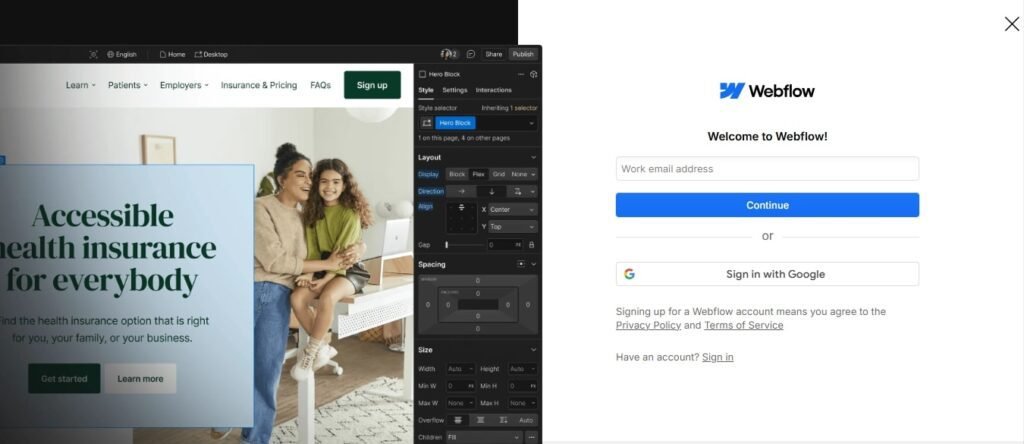
Task: Click the component cube icon beside Hero Block
Action: pos(534,74)
